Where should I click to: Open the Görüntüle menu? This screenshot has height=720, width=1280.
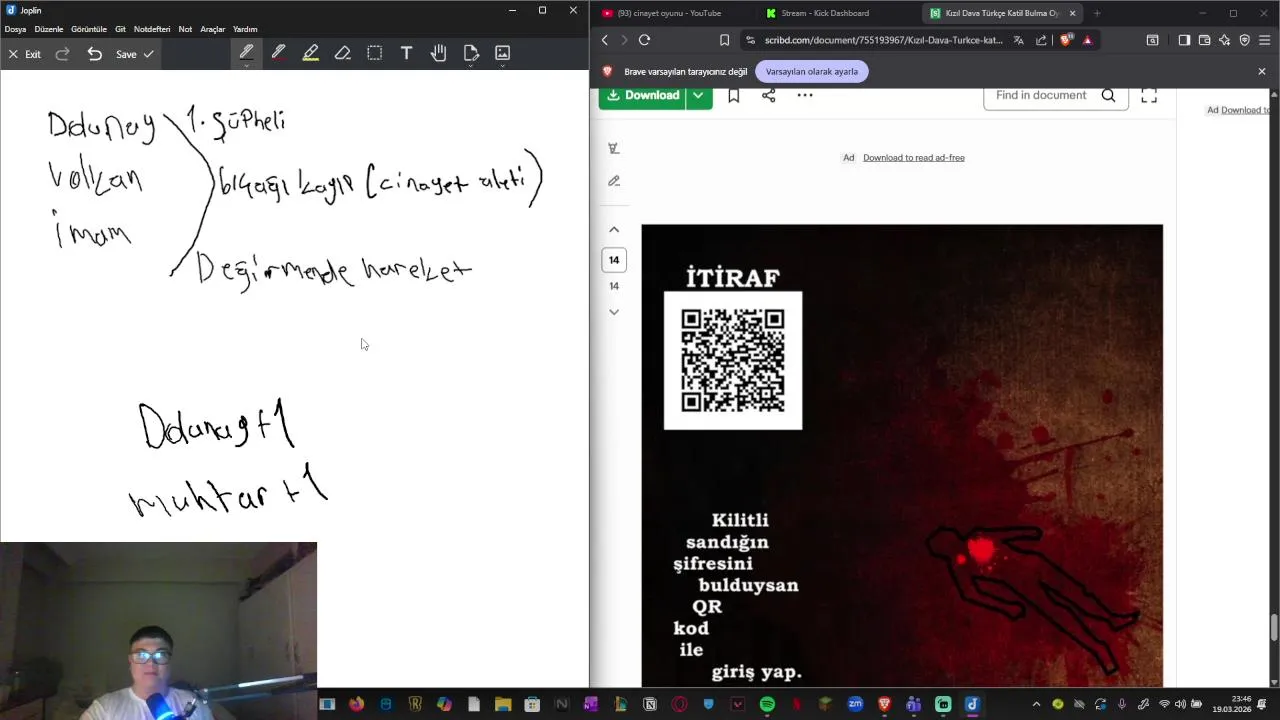point(89,29)
